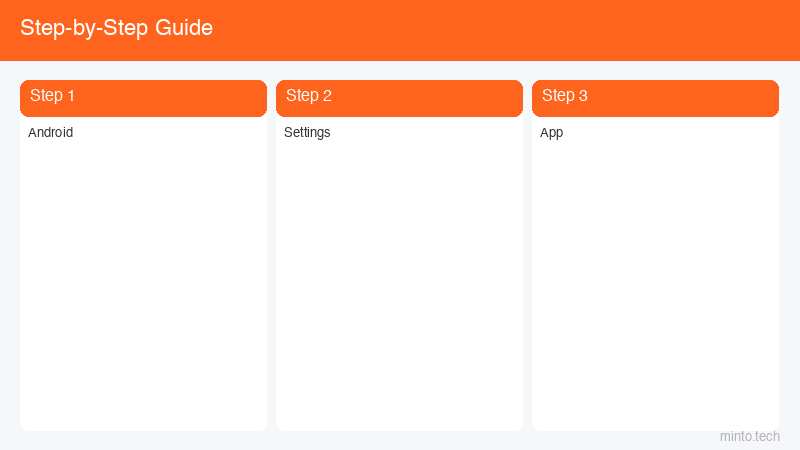Viewport: 800px width, 450px height.
Task: Click the number 3 in Step 3 header
Action: pyautogui.click(x=583, y=96)
